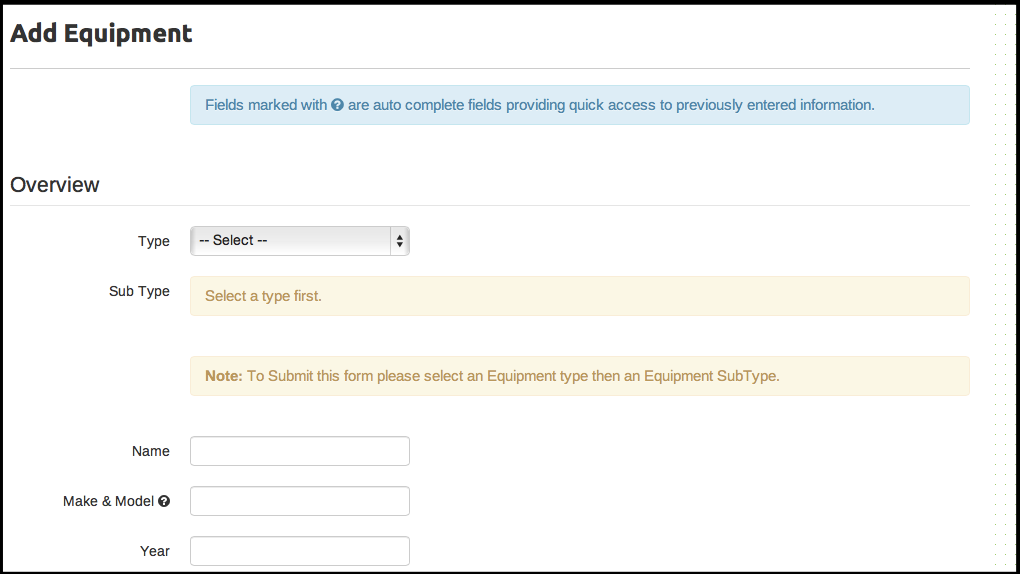Click the Type field label
Screen dimensions: 1020x574
tap(154, 241)
